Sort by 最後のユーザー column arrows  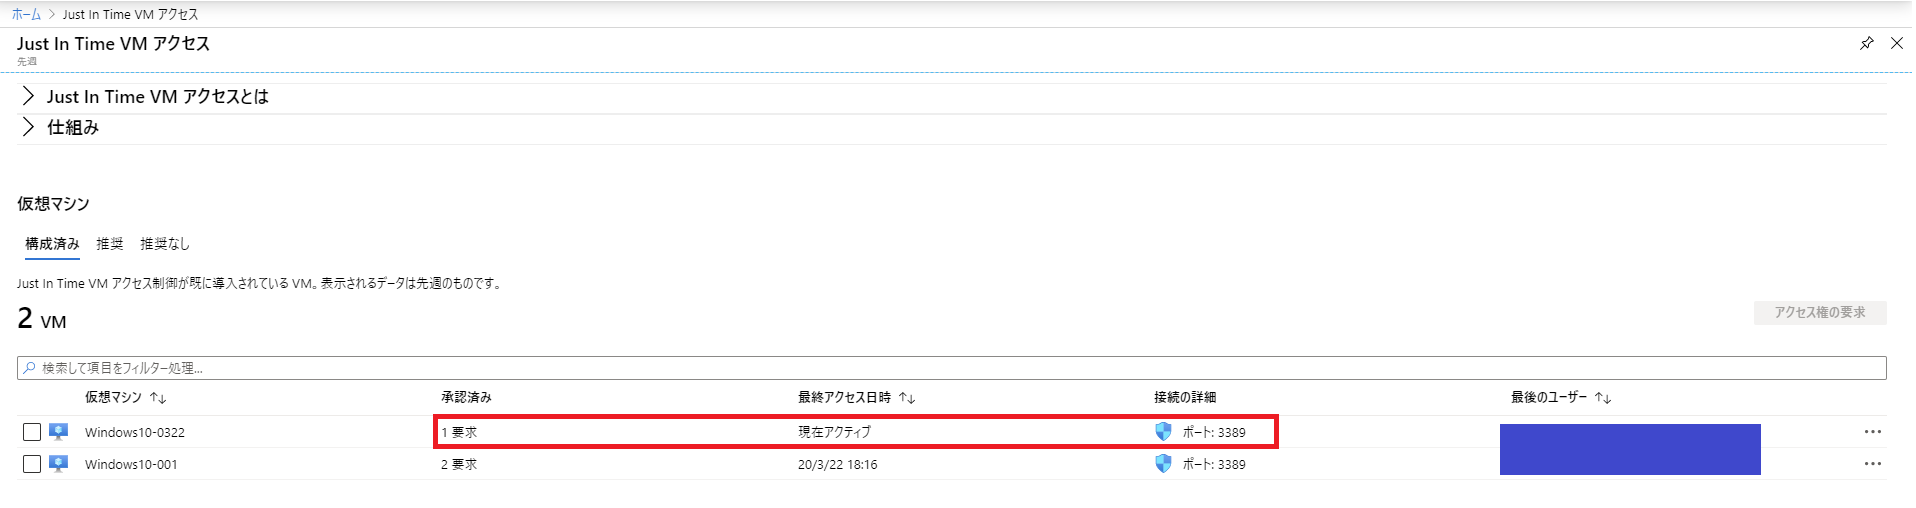click(1603, 398)
